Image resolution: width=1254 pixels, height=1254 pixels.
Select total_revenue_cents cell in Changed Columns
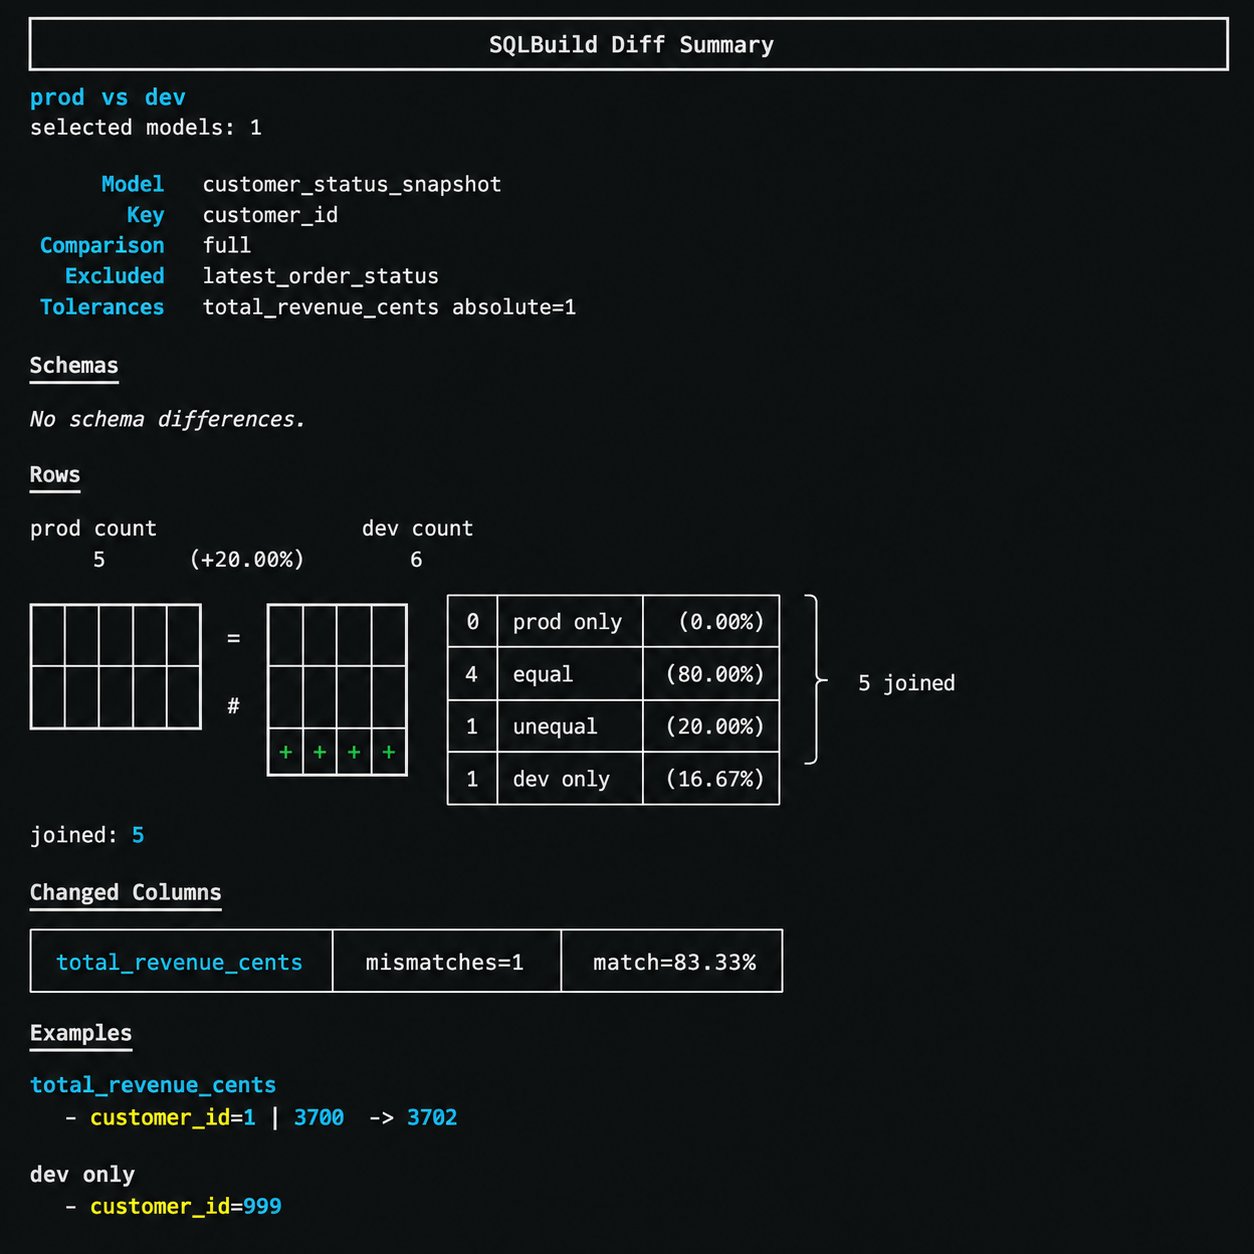coord(181,962)
